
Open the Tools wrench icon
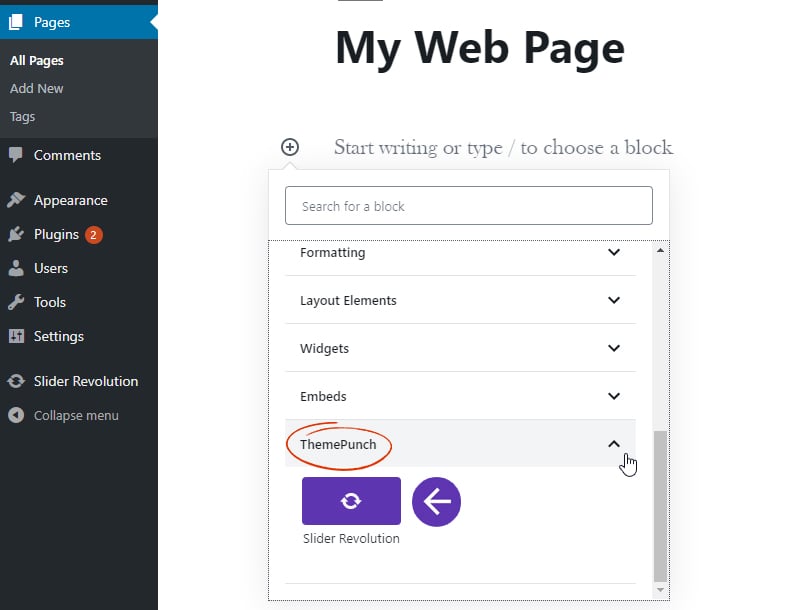pyautogui.click(x=16, y=302)
